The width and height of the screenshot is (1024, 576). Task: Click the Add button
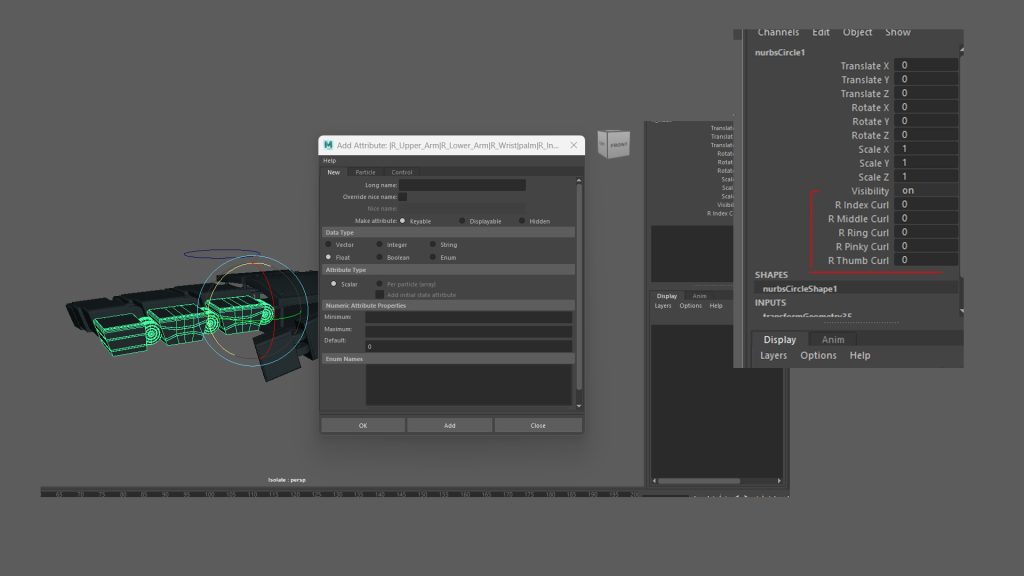[x=449, y=425]
